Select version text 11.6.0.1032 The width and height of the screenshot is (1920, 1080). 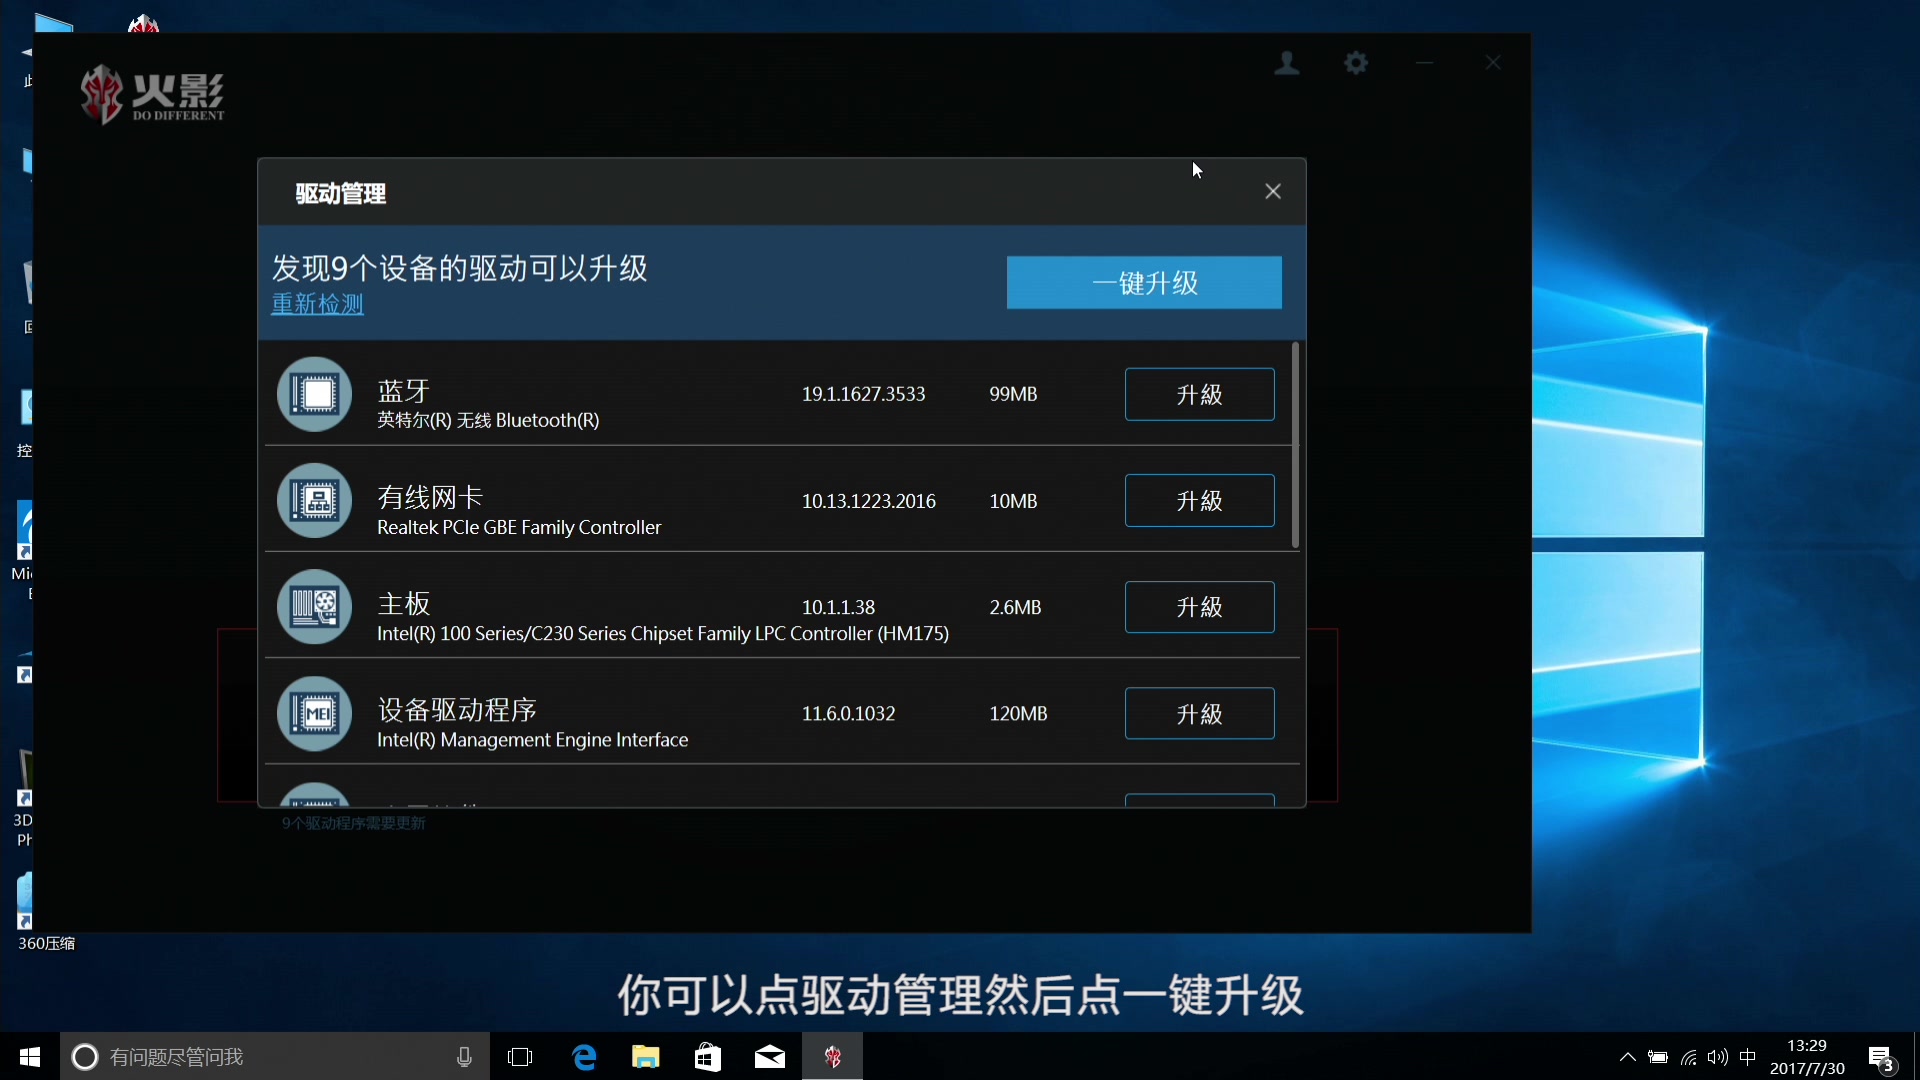point(848,713)
